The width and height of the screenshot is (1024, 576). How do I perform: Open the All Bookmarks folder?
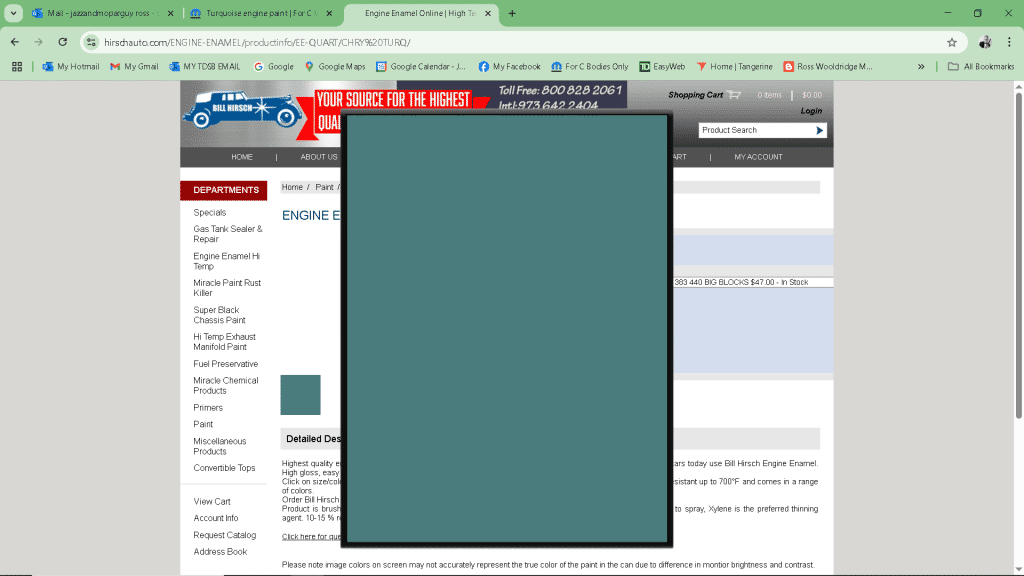pos(980,66)
